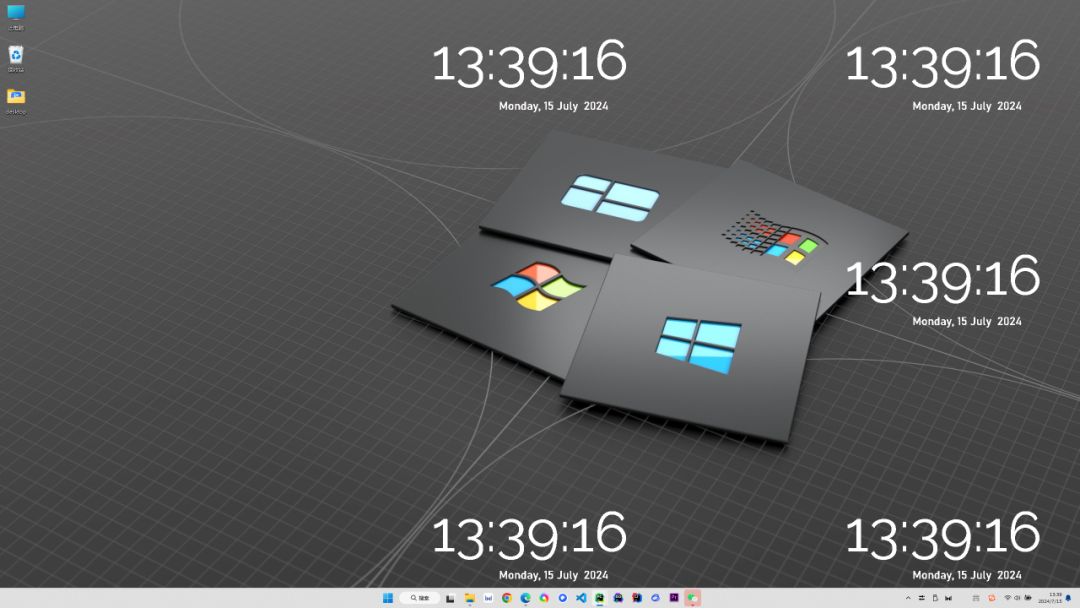Open the input method tray indicator
This screenshot has width=1080, height=608.
[x=976, y=598]
